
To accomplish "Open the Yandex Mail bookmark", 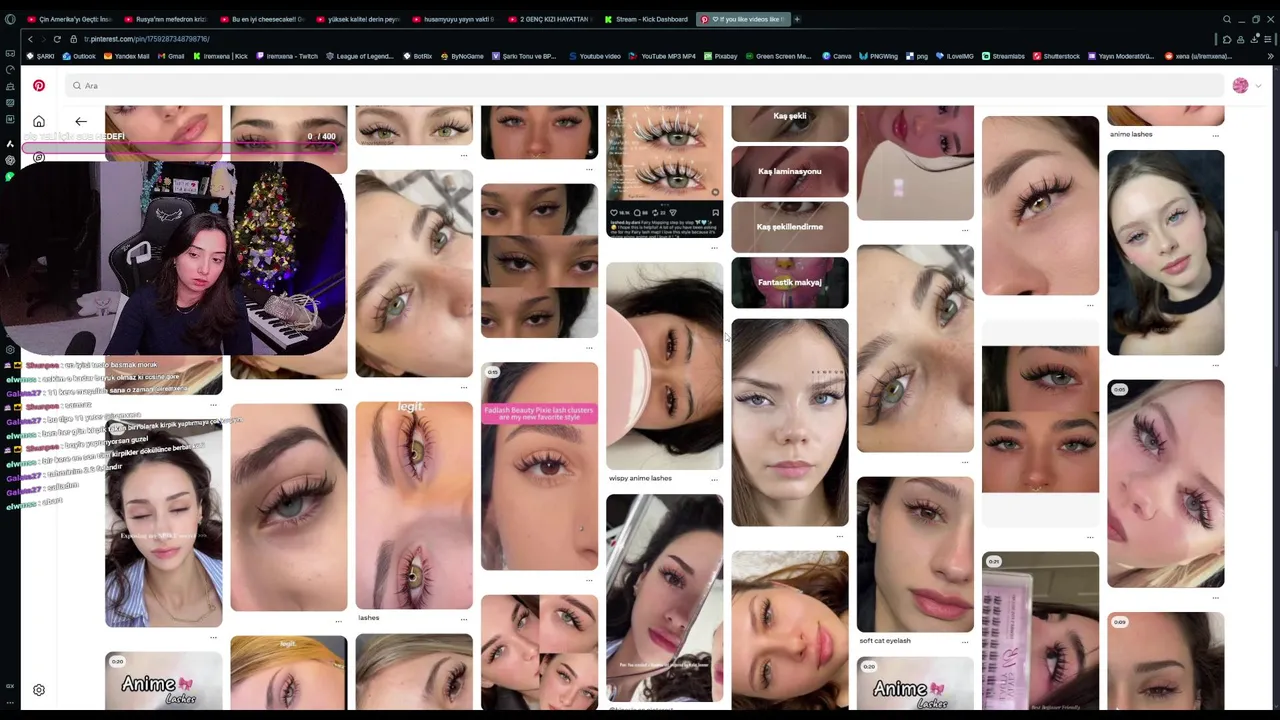I will click(x=126, y=56).
